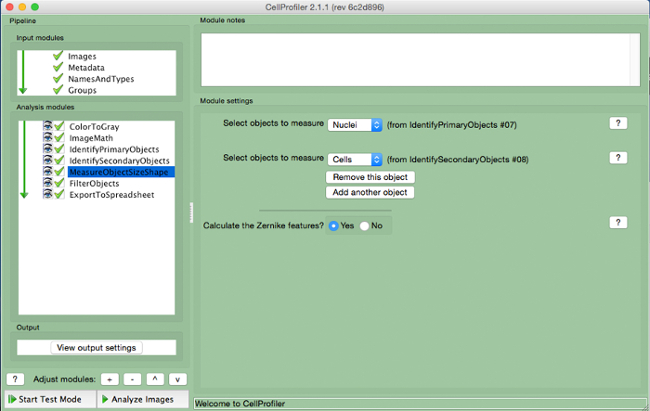
Task: Click the Add another object button
Action: point(369,192)
